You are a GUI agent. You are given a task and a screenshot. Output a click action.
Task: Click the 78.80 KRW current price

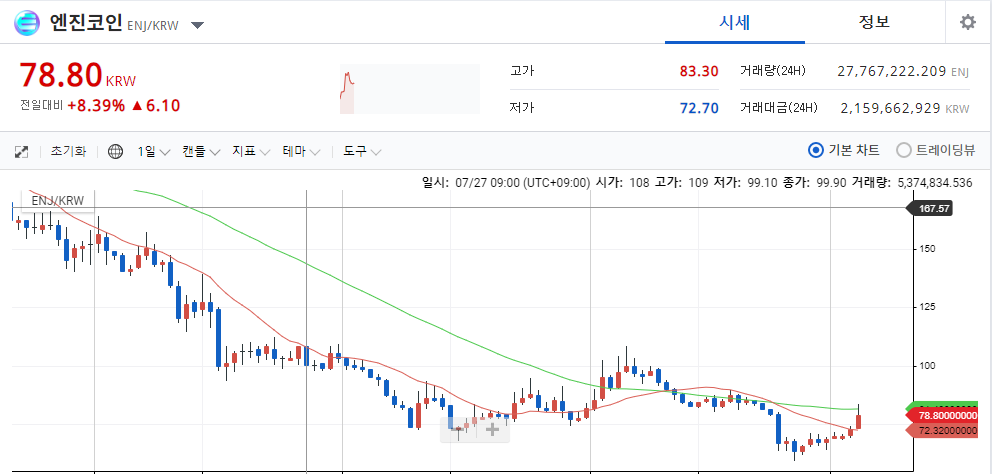click(x=78, y=75)
